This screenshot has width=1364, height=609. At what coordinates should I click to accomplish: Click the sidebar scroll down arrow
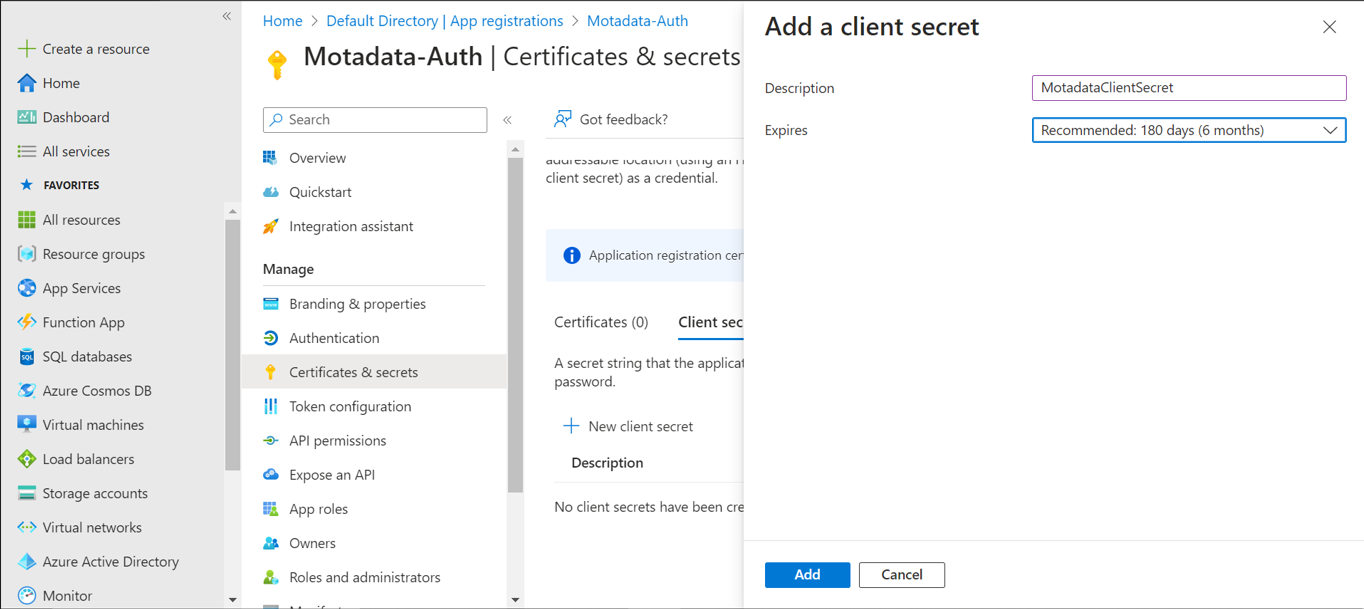tap(232, 600)
